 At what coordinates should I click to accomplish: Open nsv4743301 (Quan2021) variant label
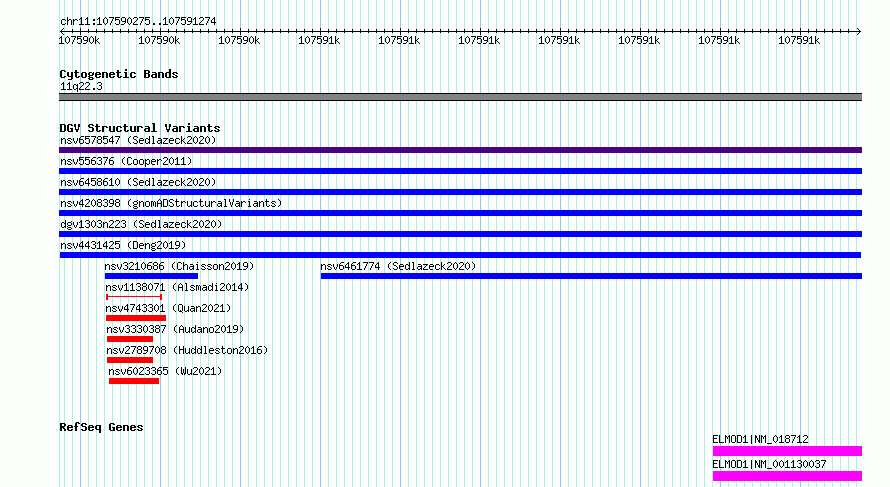tap(168, 308)
